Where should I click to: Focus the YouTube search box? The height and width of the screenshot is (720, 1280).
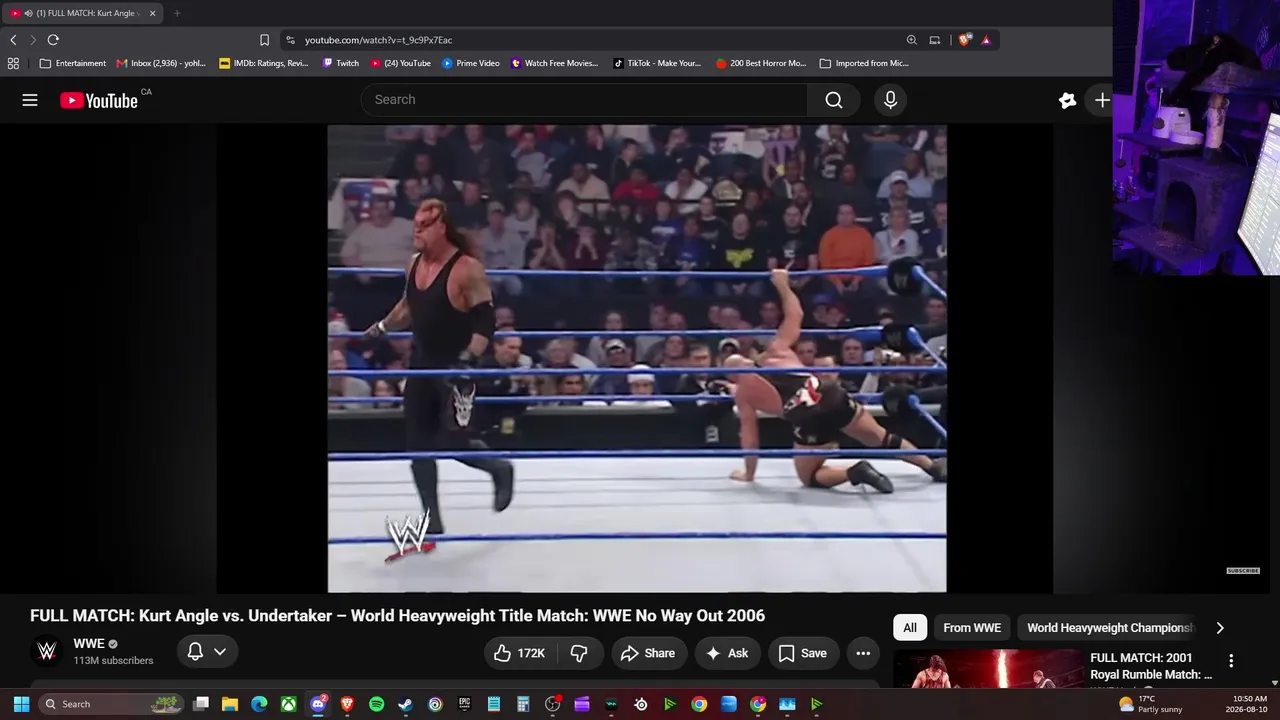coord(584,100)
